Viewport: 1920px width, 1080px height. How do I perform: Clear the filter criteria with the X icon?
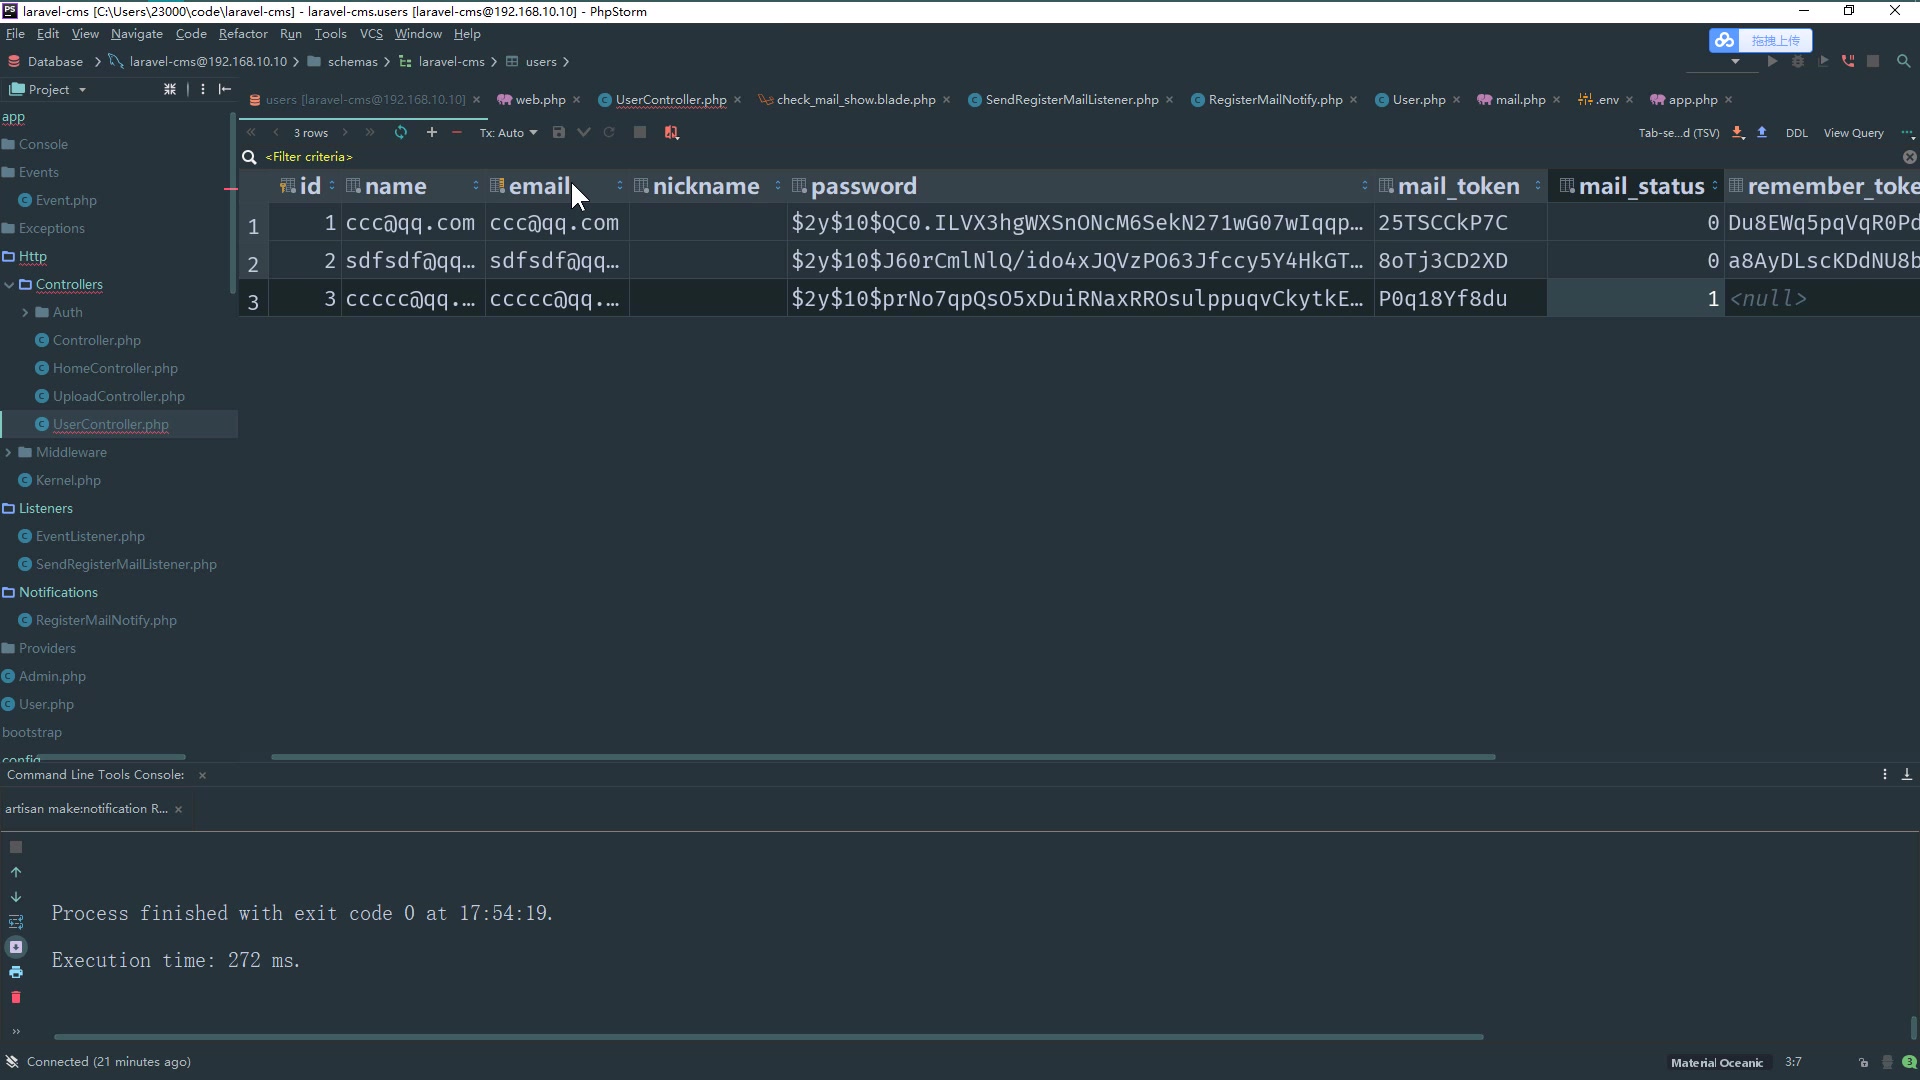tap(1909, 157)
